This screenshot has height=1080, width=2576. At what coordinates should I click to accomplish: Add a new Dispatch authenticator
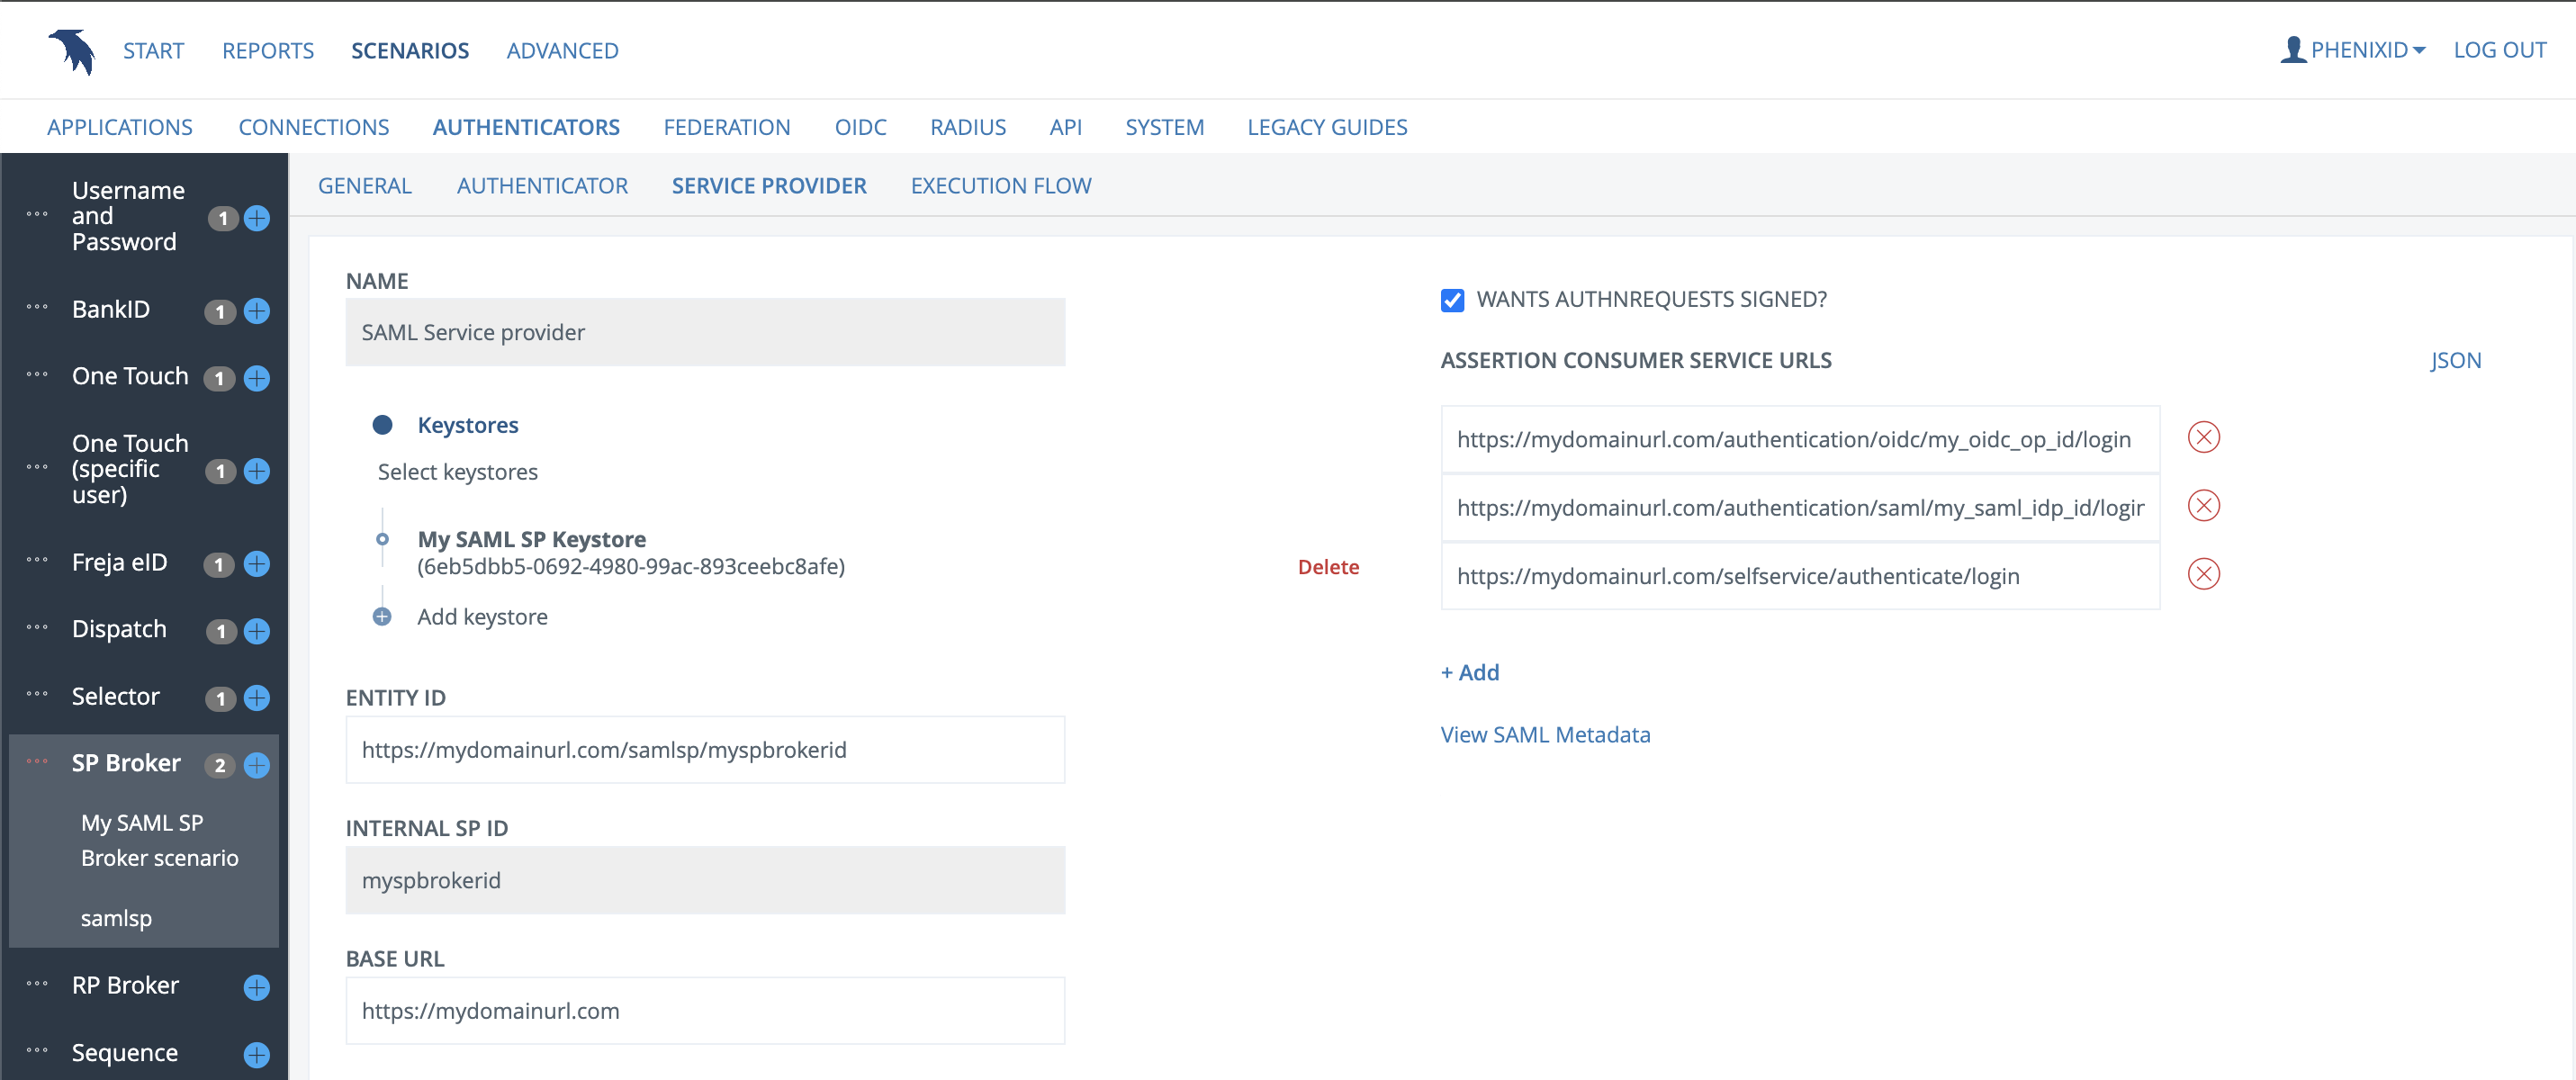[x=257, y=631]
